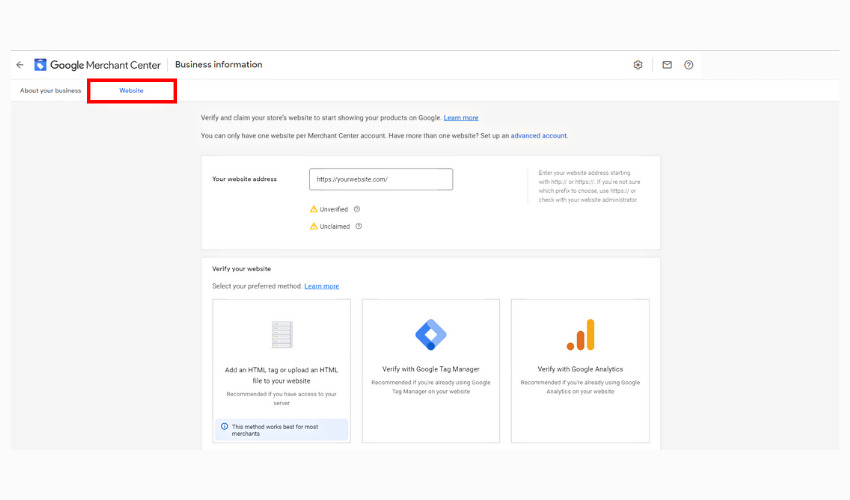850x500 pixels.
Task: Click the website address prefix hint text
Action: pyautogui.click(x=589, y=186)
